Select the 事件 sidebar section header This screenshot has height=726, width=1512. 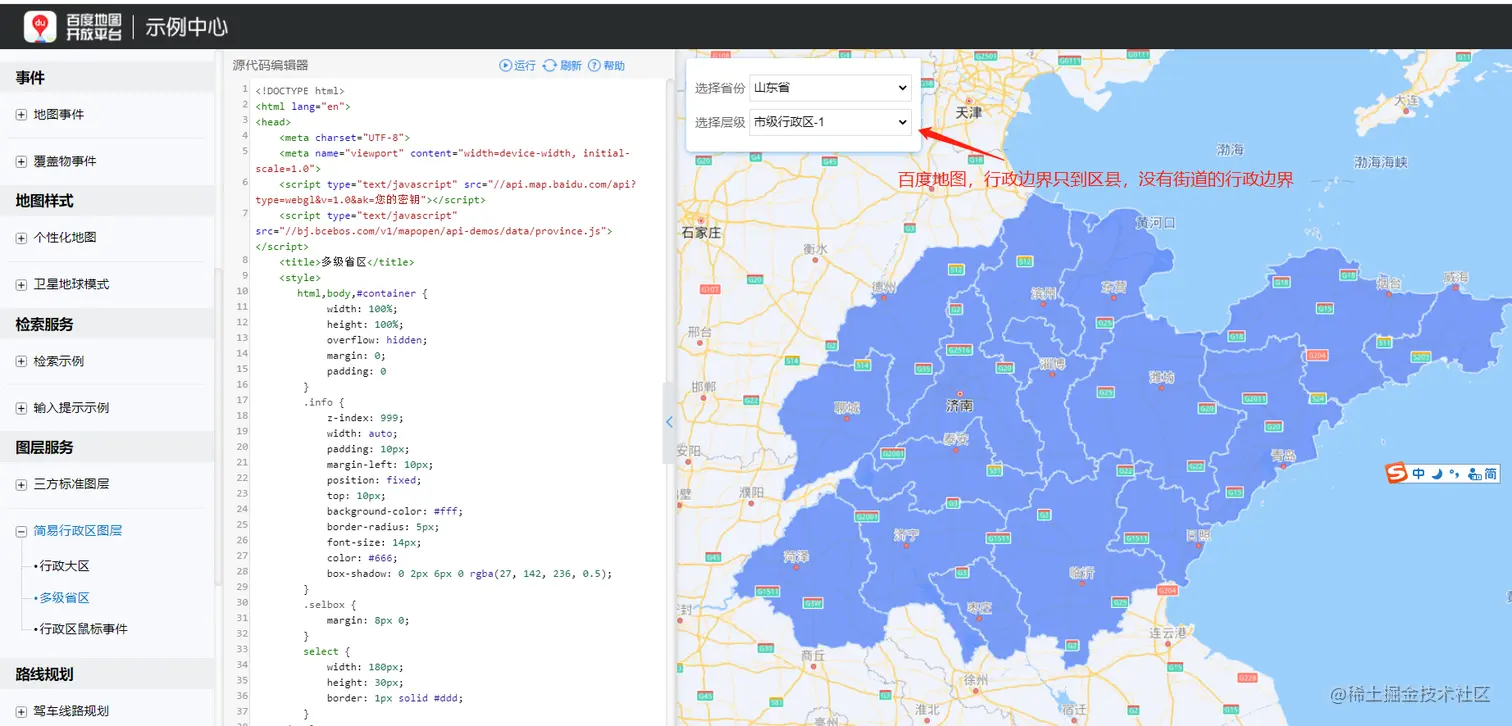107,78
